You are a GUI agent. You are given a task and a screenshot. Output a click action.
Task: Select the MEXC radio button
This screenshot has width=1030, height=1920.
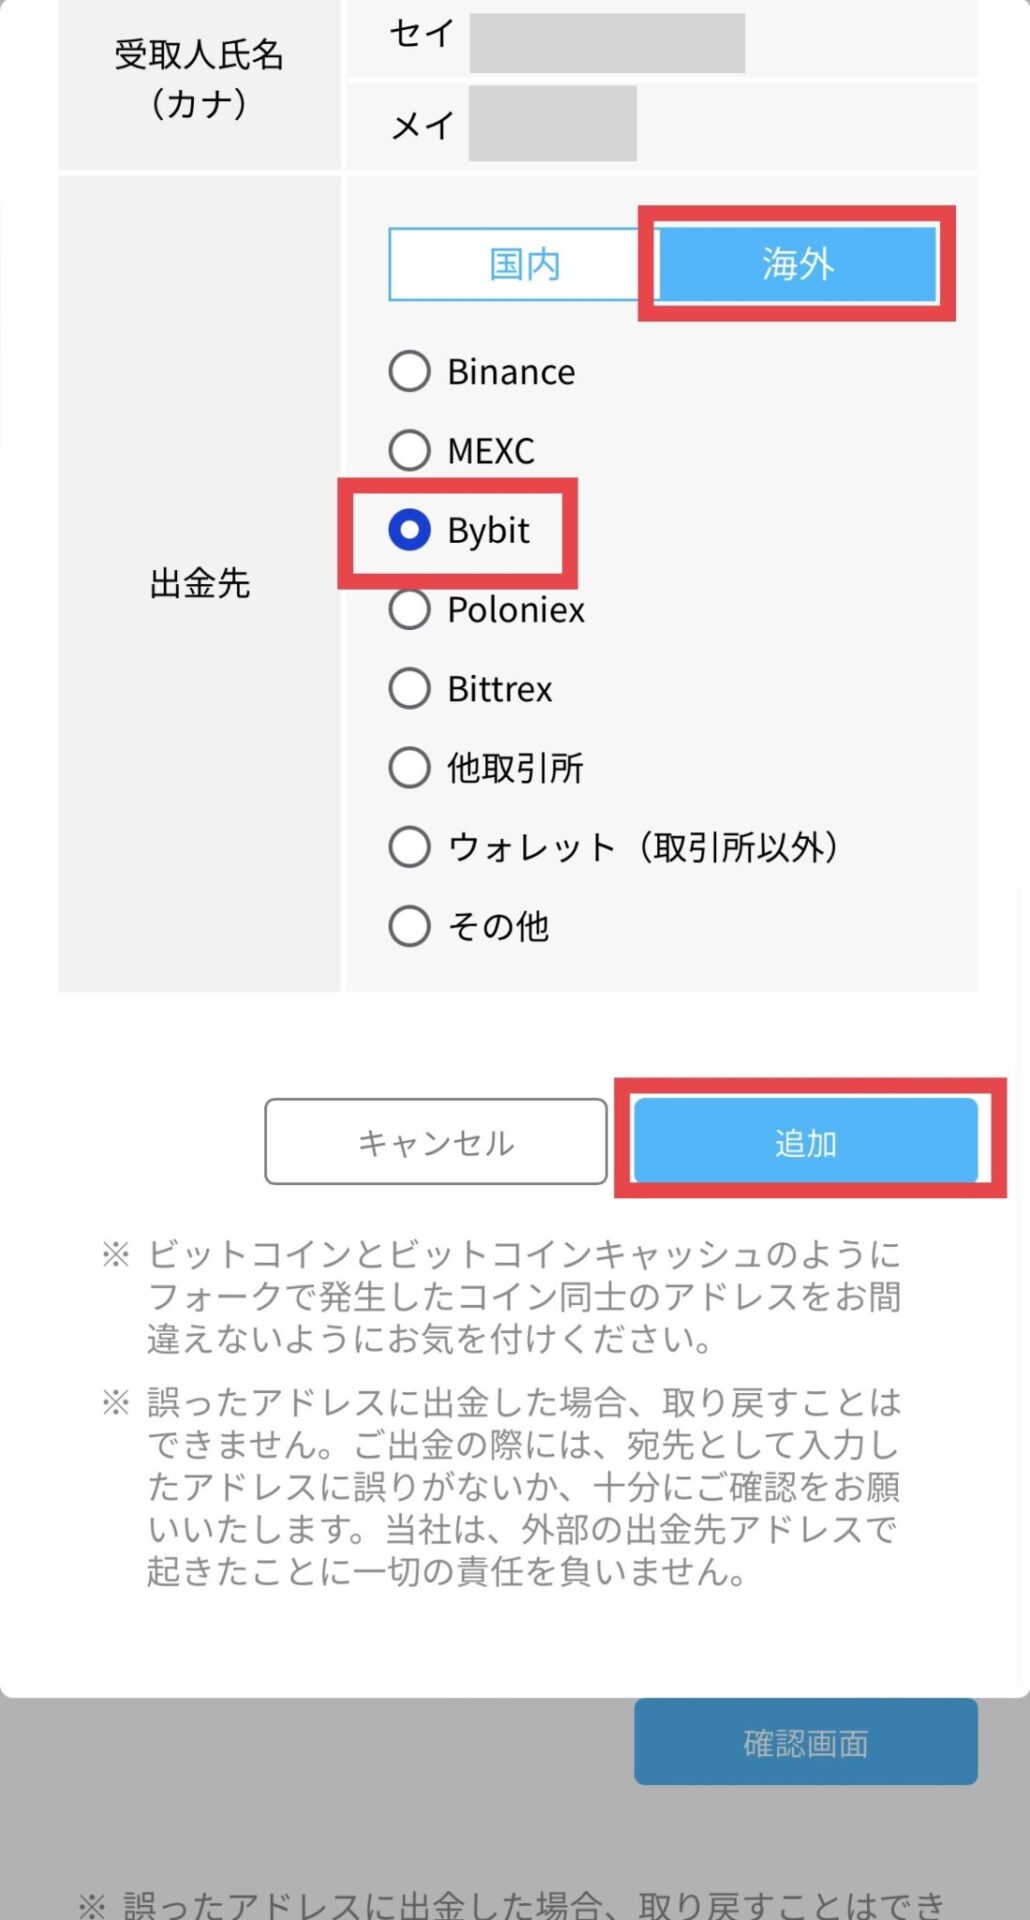[x=409, y=450]
